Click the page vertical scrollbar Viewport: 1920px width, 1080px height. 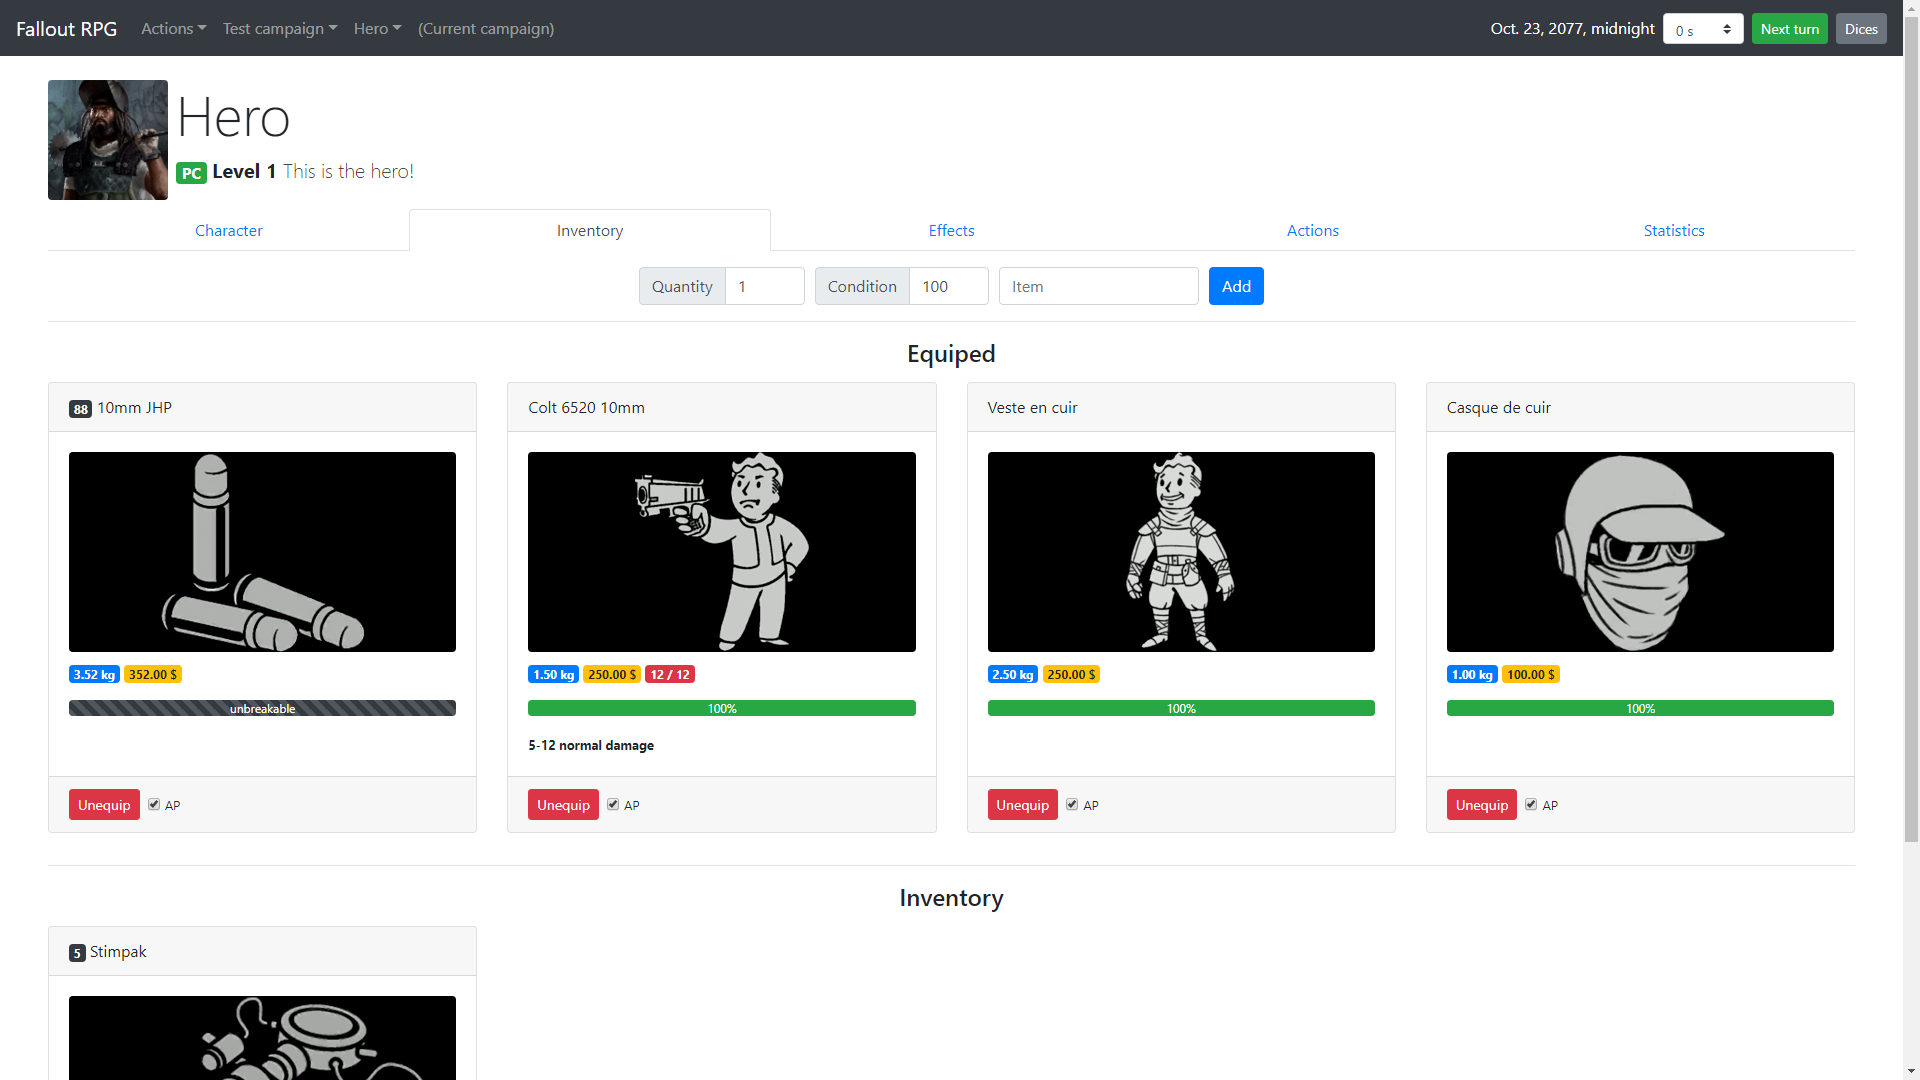pos(1911,430)
